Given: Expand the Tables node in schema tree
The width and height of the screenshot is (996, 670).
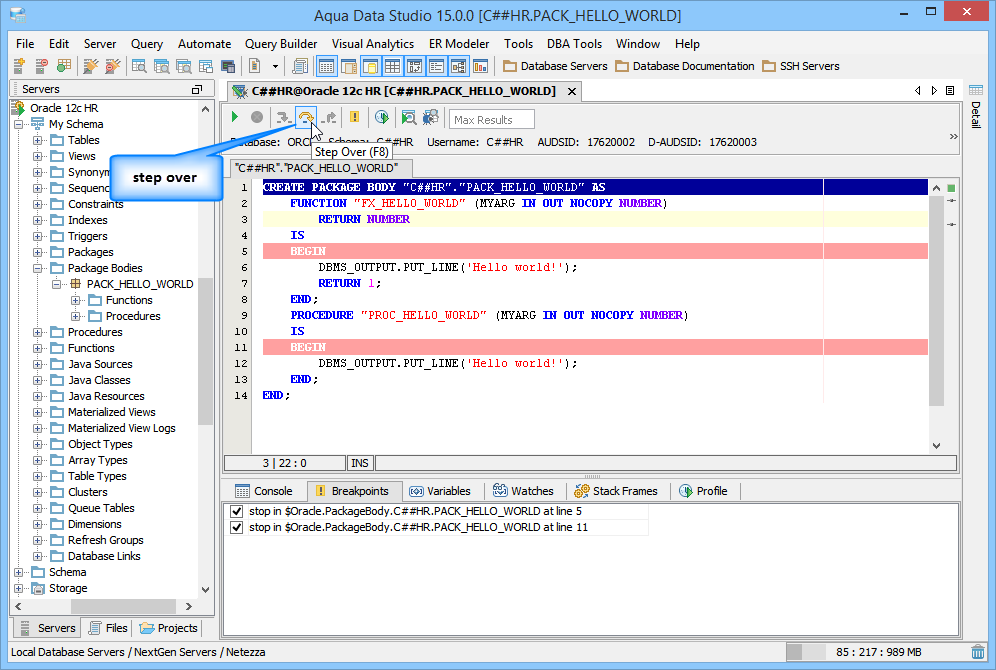Looking at the screenshot, I should [x=38, y=140].
